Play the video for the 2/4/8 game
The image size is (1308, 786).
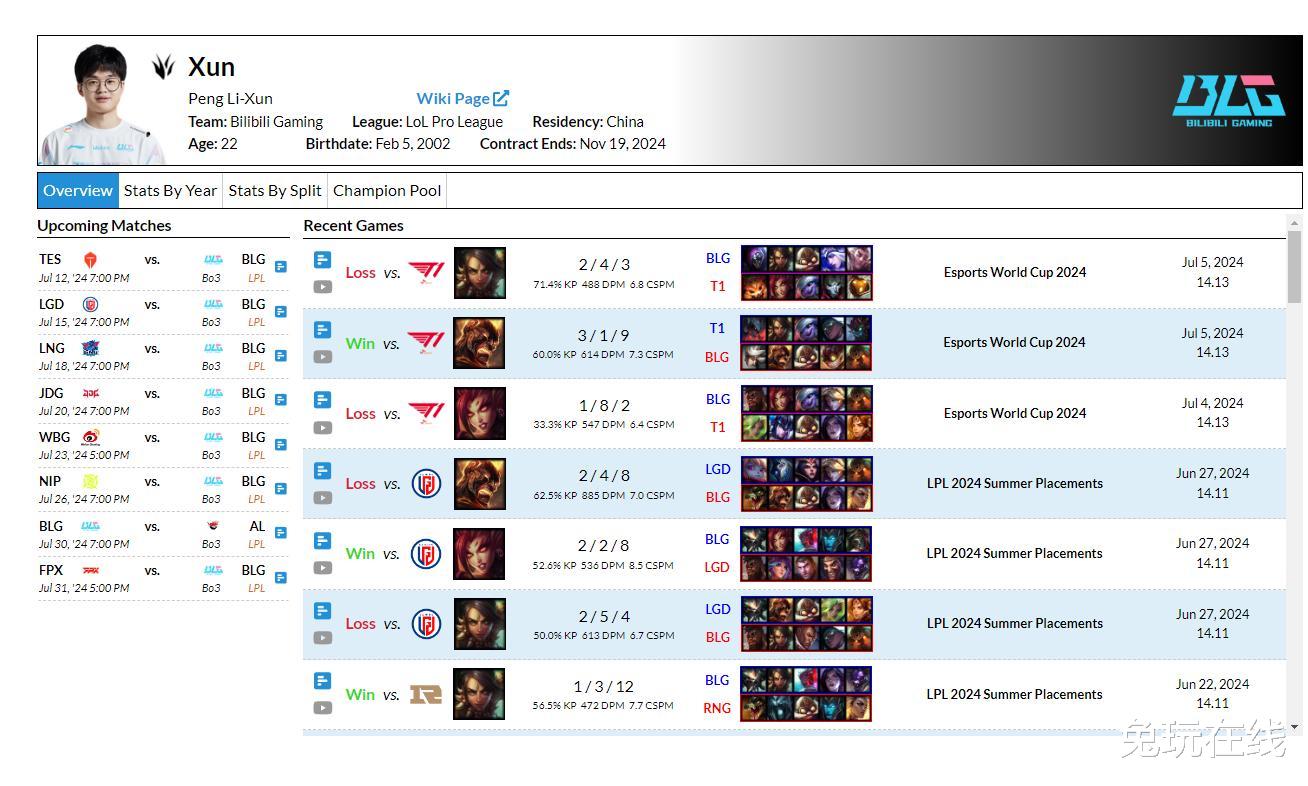click(322, 498)
